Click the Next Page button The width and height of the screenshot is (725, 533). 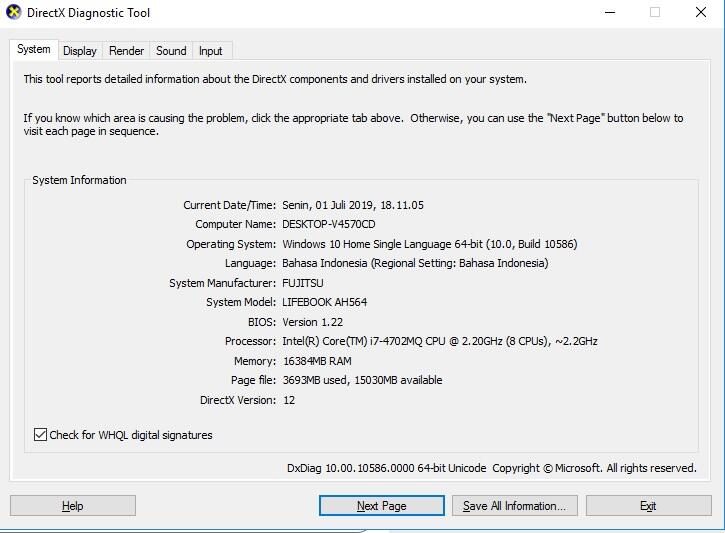(381, 506)
